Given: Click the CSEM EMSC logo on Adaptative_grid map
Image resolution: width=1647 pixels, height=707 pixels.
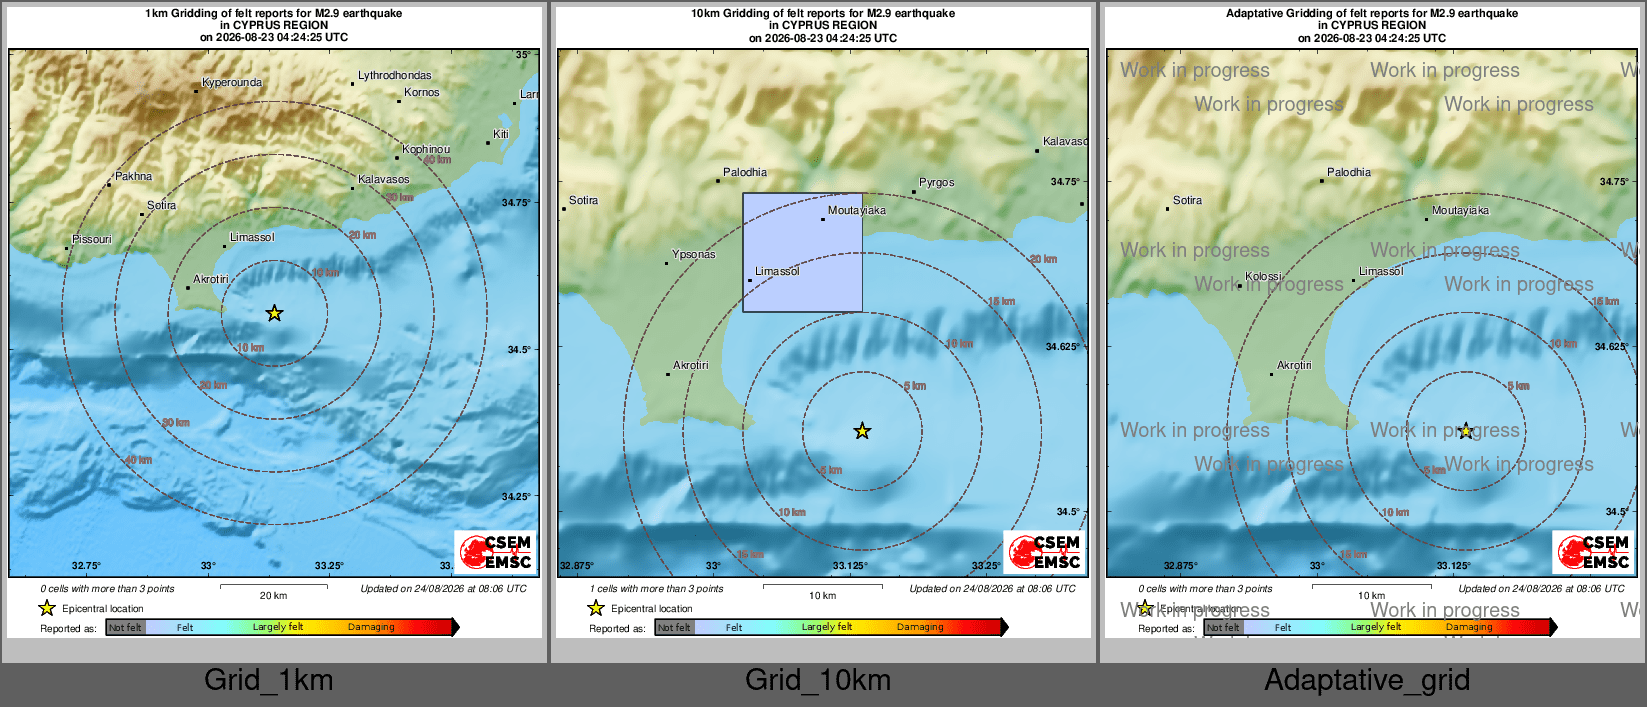Looking at the screenshot, I should click(x=1594, y=551).
